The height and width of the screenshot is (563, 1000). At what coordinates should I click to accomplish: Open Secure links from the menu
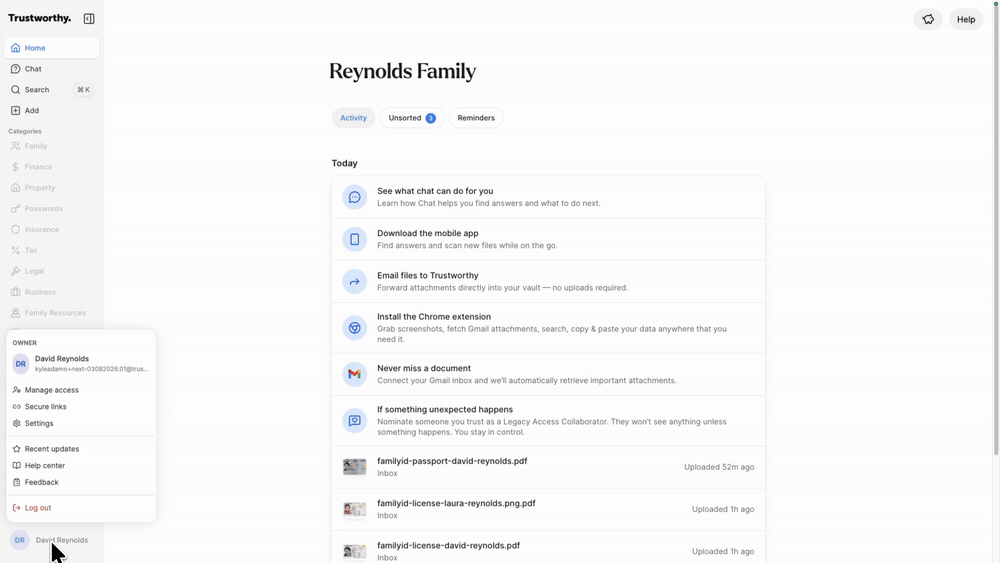tap(46, 407)
